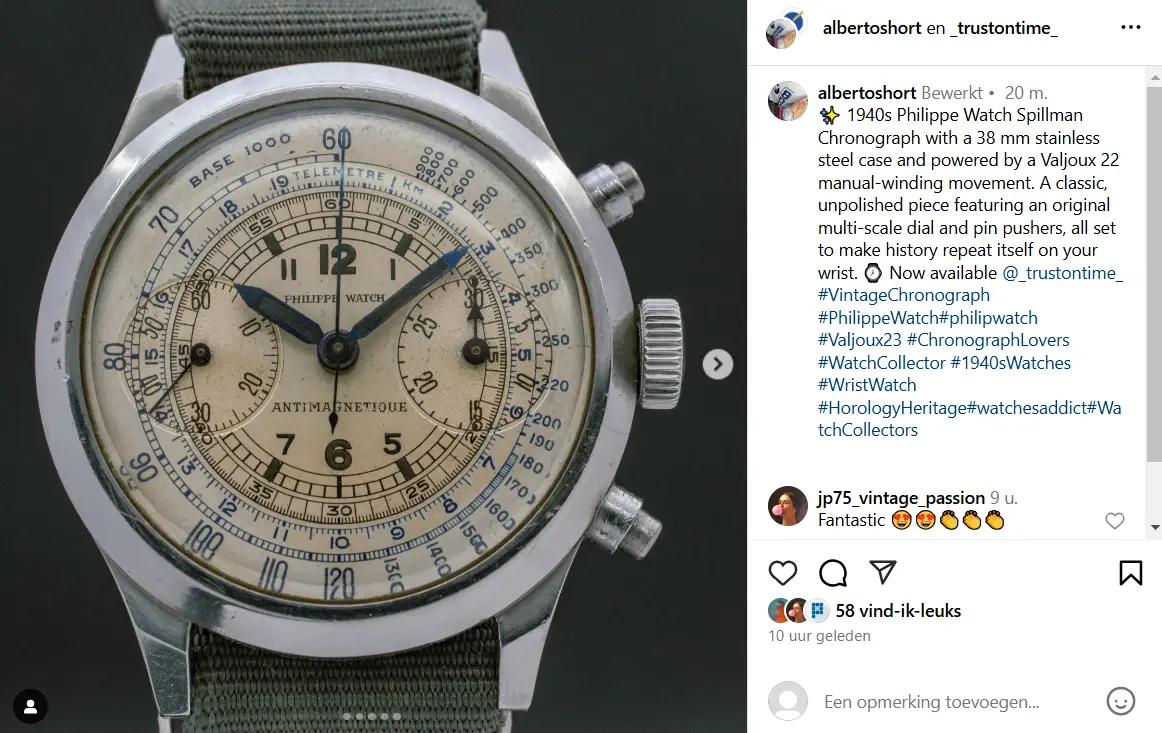Click scrollbar down arrow in caption panel
Image resolution: width=1162 pixels, height=733 pixels.
click(1155, 528)
